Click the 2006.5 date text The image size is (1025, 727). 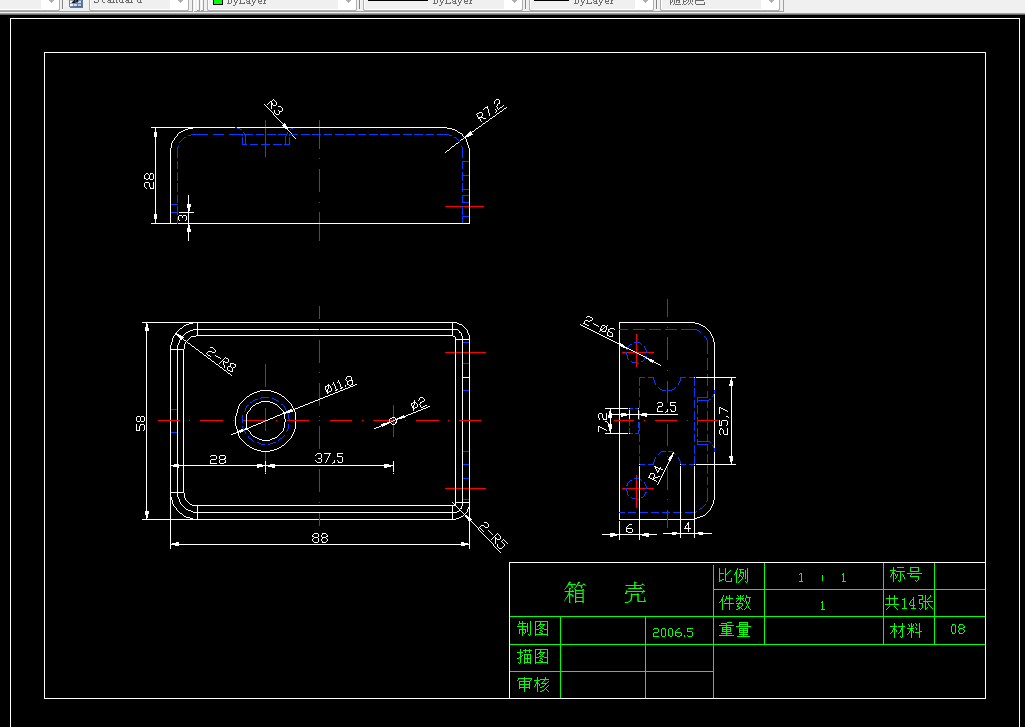673,632
